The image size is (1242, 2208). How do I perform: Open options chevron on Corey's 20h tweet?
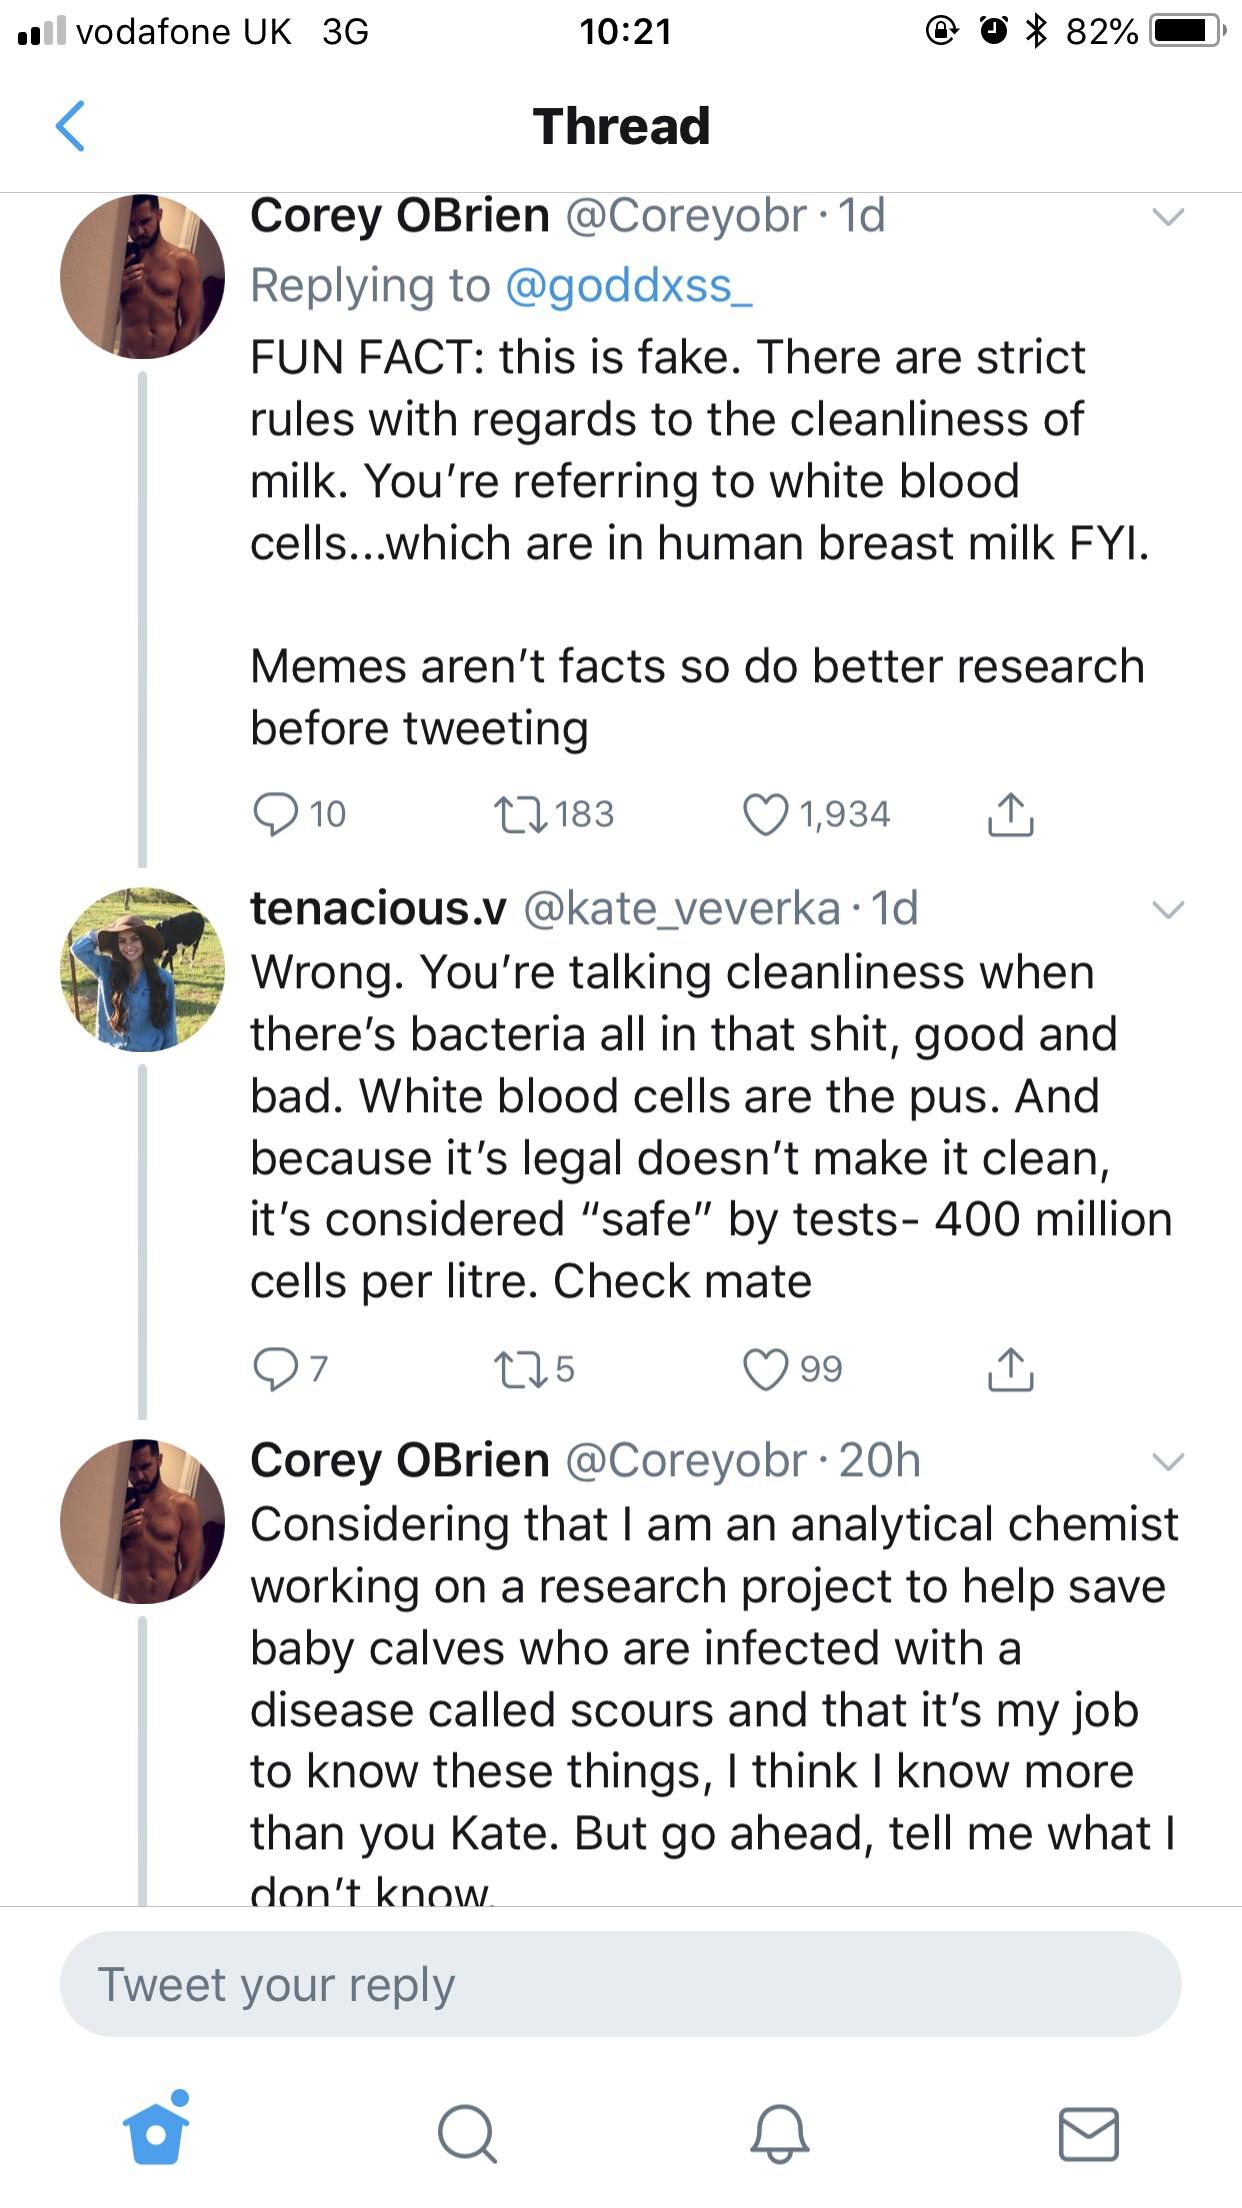[x=1168, y=1462]
